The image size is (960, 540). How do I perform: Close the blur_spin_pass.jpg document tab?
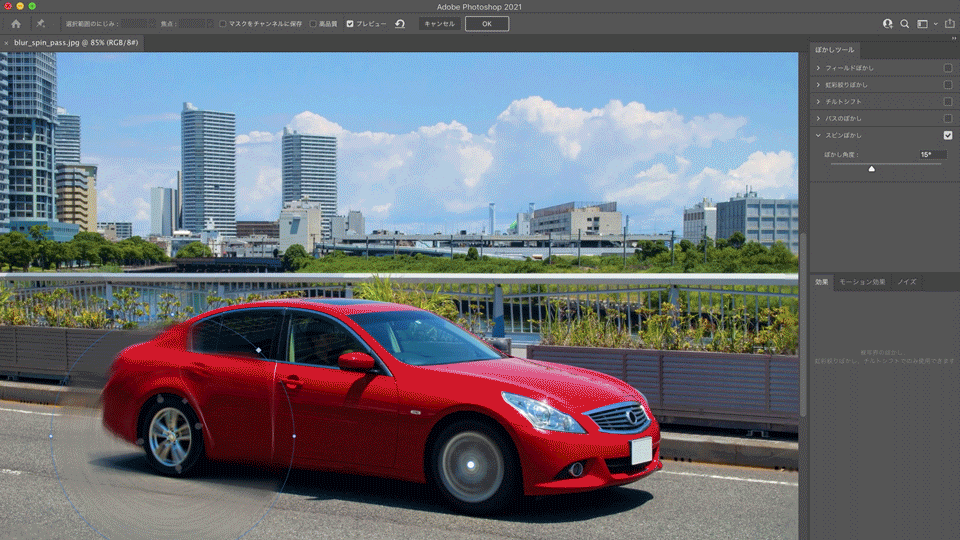[6, 43]
